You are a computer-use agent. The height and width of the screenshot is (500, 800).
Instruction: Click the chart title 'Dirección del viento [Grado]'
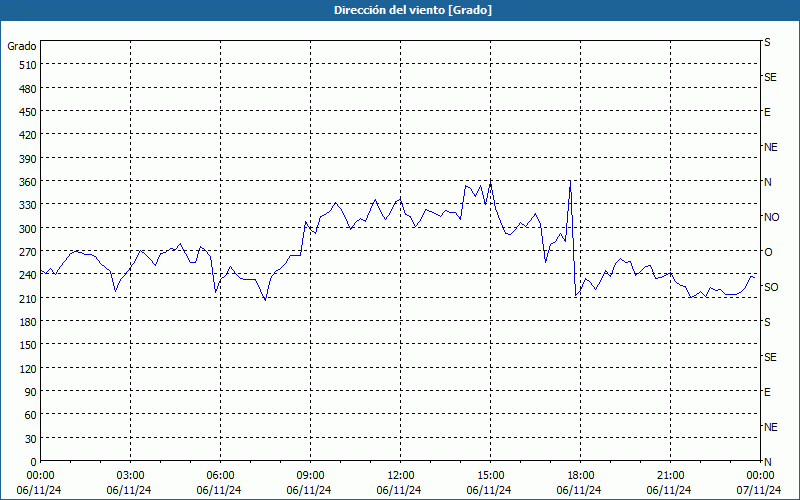point(413,10)
